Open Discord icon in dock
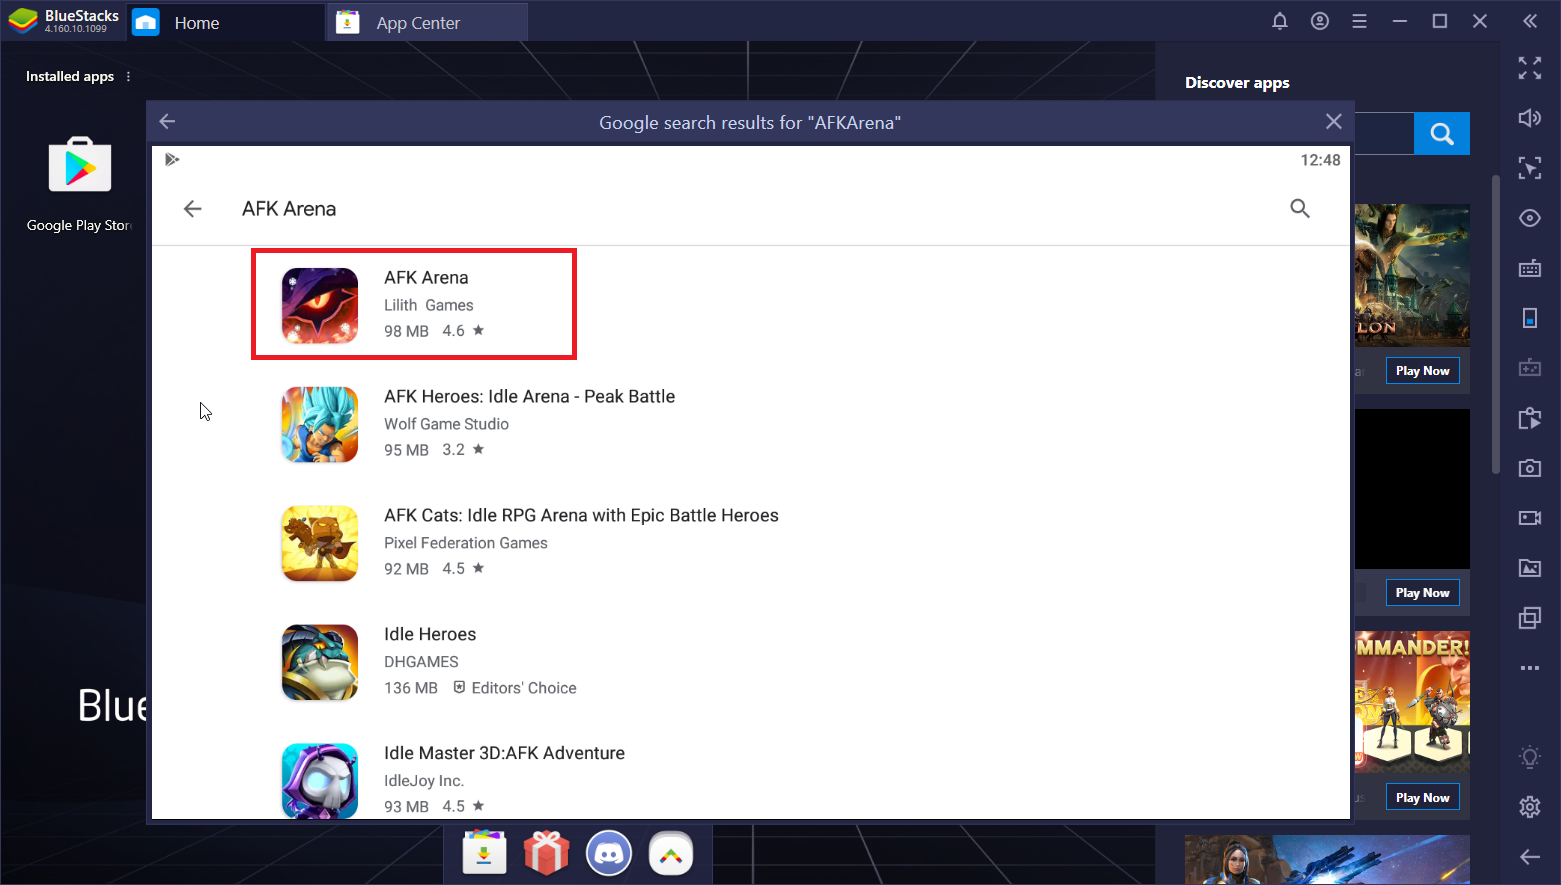This screenshot has height=885, width=1561. coord(609,854)
